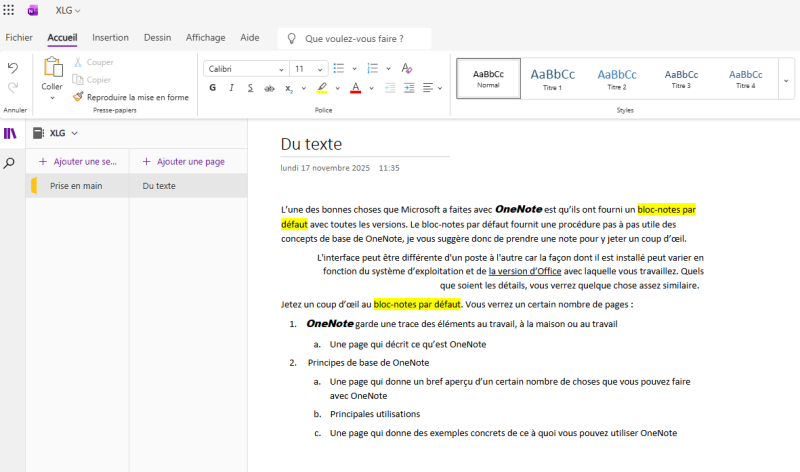The width and height of the screenshot is (800, 472).
Task: Click Ajouter une page
Action: (x=184, y=161)
